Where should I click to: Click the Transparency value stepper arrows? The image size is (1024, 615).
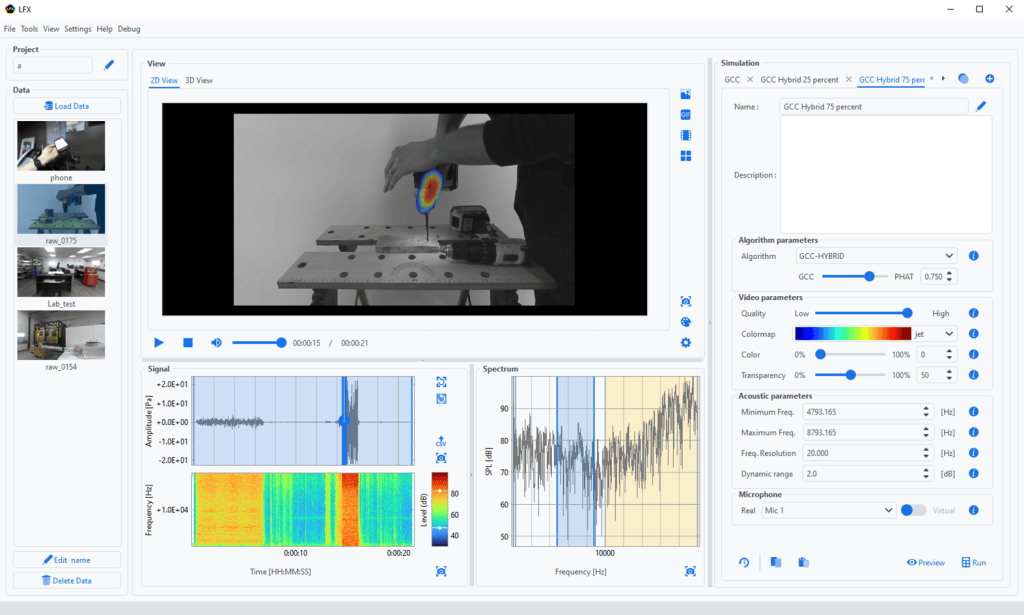[950, 375]
